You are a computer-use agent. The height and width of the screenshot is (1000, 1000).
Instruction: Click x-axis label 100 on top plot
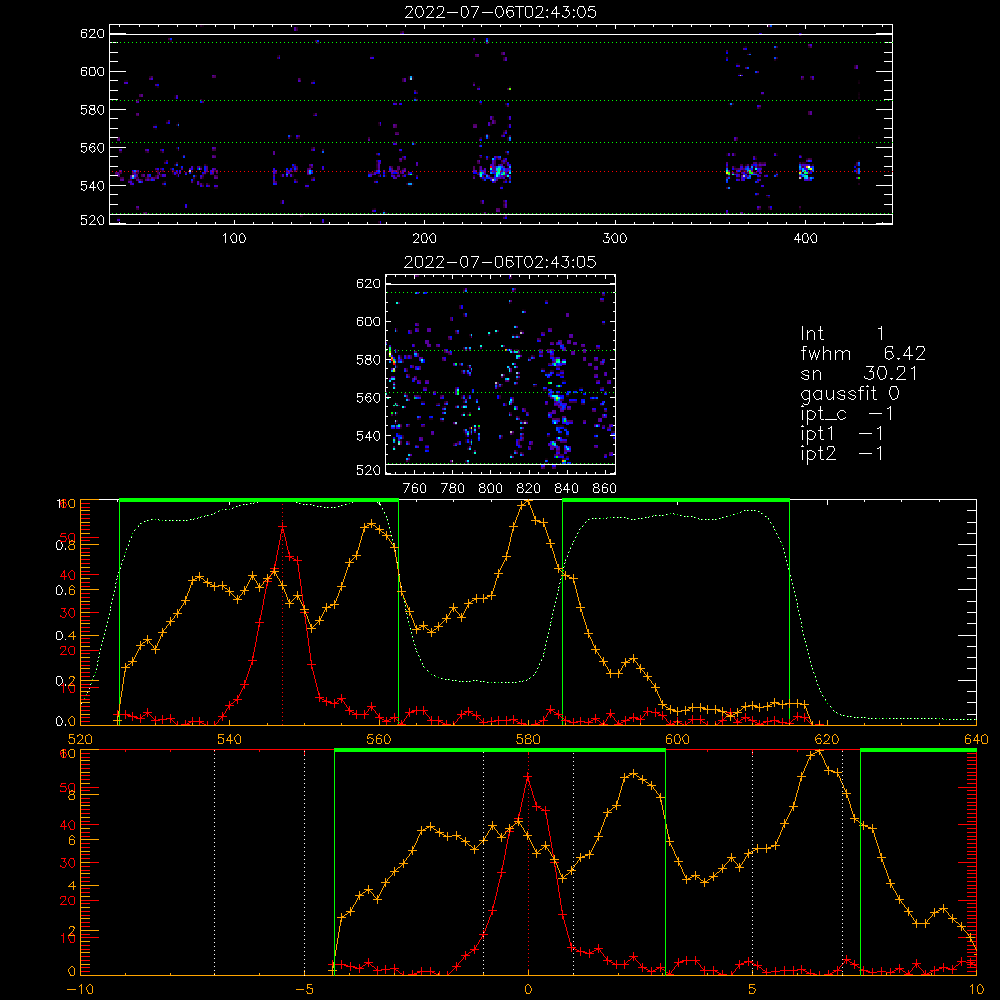pos(234,239)
